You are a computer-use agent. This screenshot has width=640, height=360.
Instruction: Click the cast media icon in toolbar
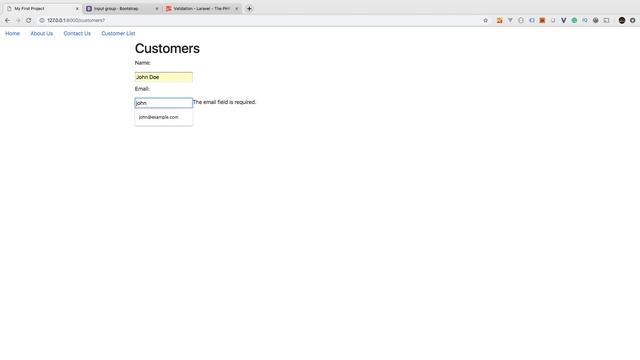pyautogui.click(x=607, y=20)
